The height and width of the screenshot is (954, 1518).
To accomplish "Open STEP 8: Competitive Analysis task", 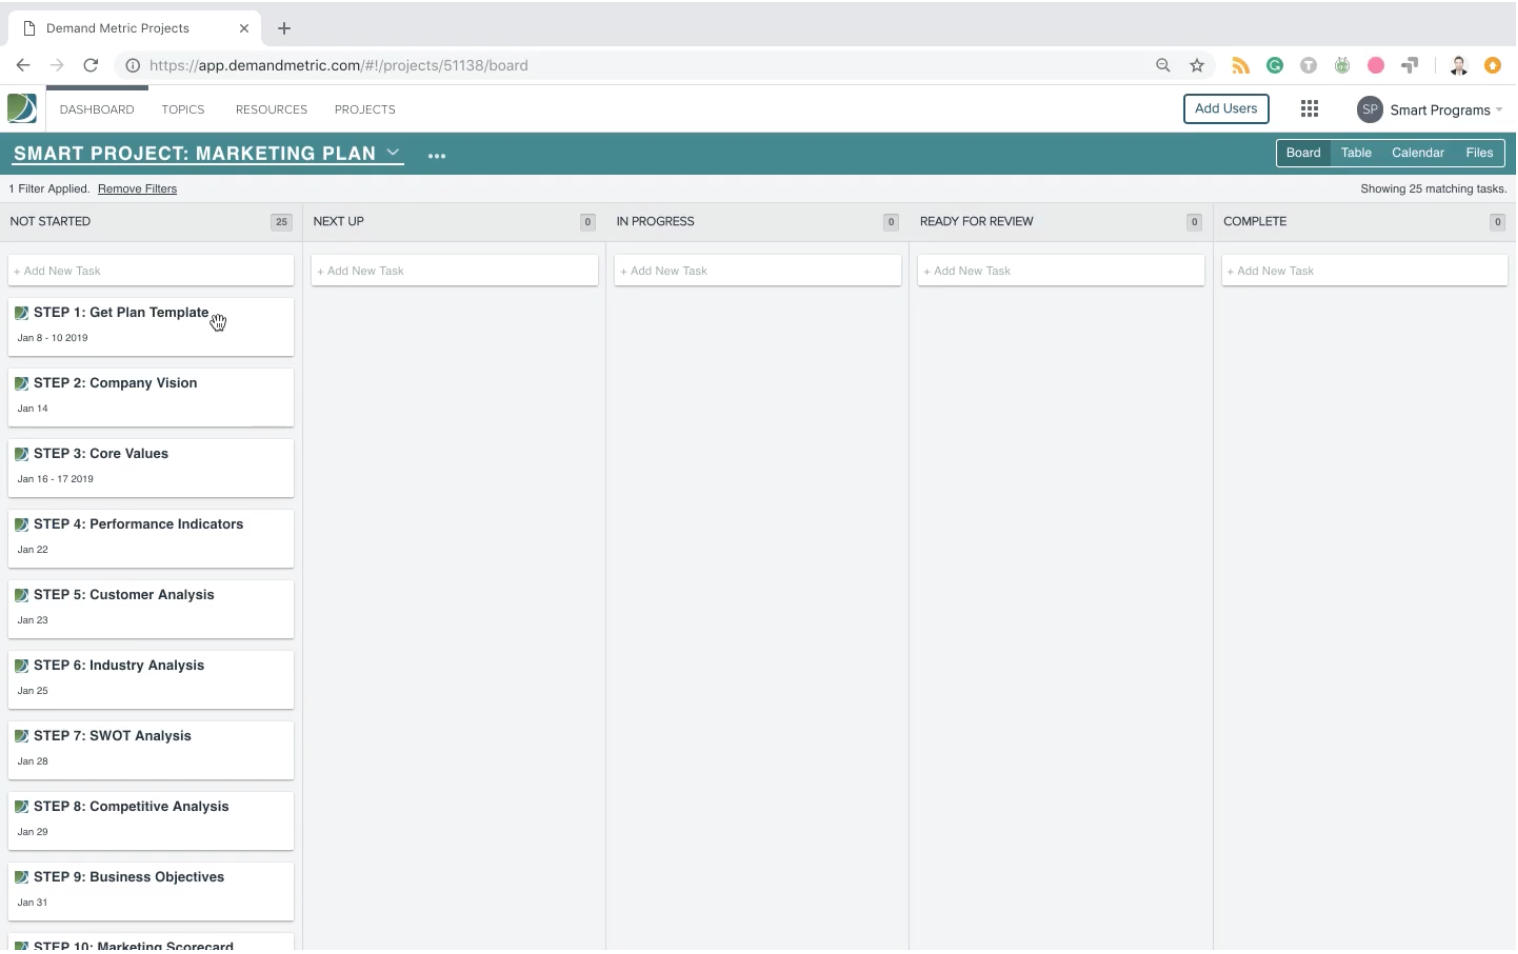I will pyautogui.click(x=151, y=820).
